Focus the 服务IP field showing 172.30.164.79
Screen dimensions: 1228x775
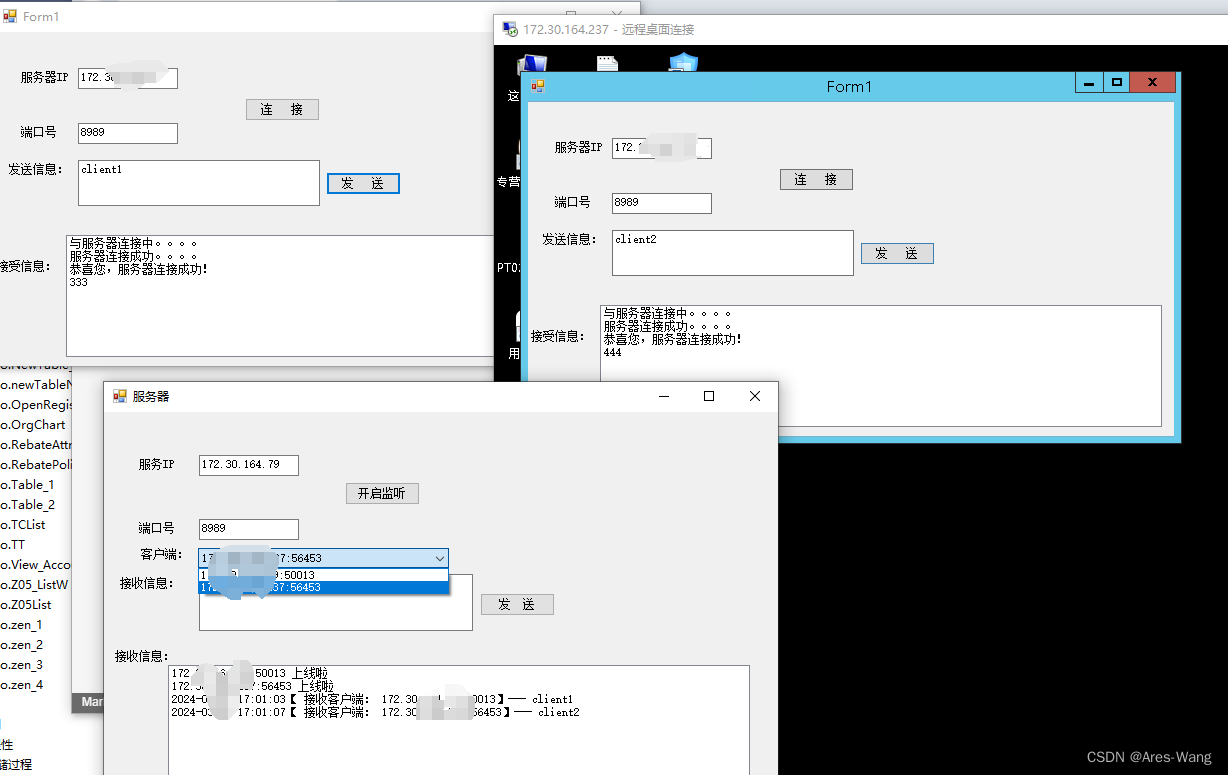point(249,465)
